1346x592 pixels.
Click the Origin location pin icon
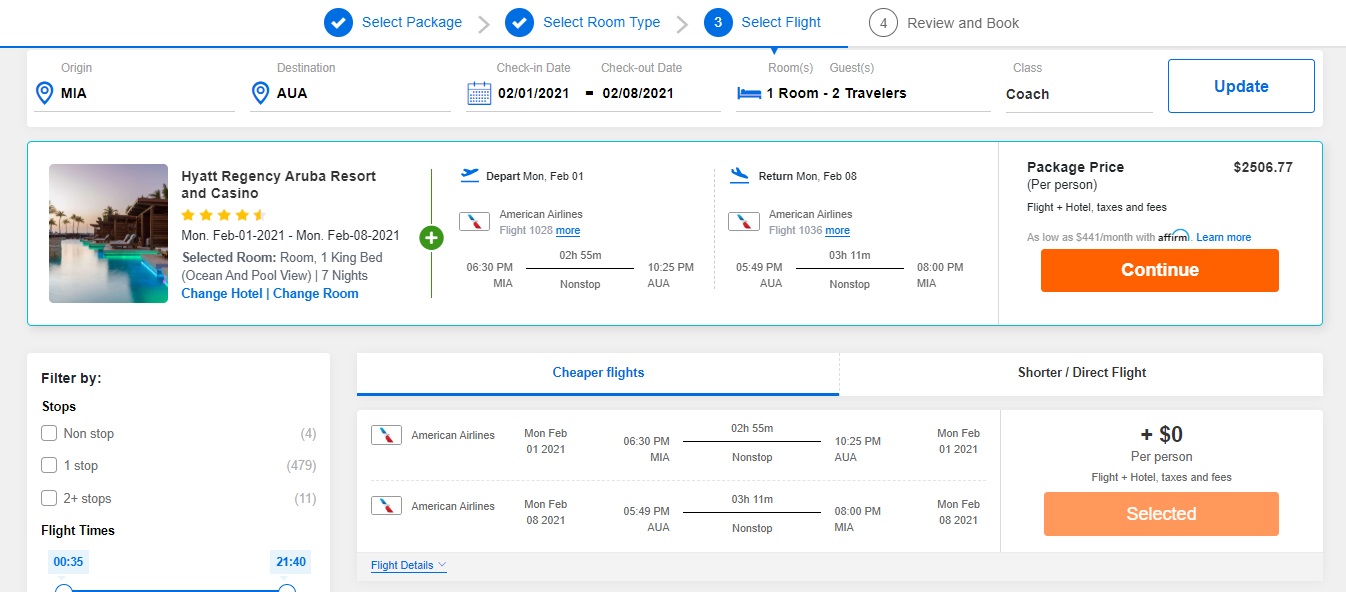coord(44,93)
